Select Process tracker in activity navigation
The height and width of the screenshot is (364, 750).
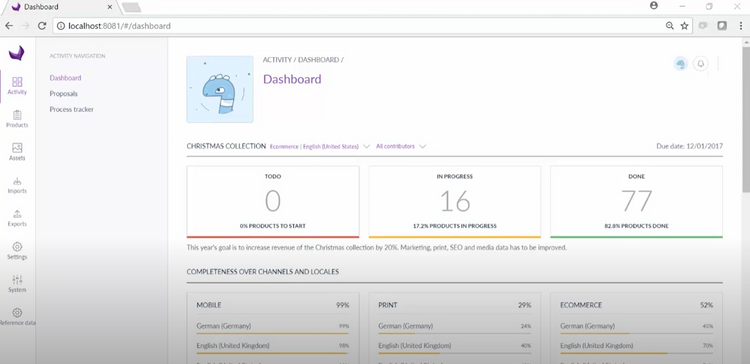(x=72, y=110)
